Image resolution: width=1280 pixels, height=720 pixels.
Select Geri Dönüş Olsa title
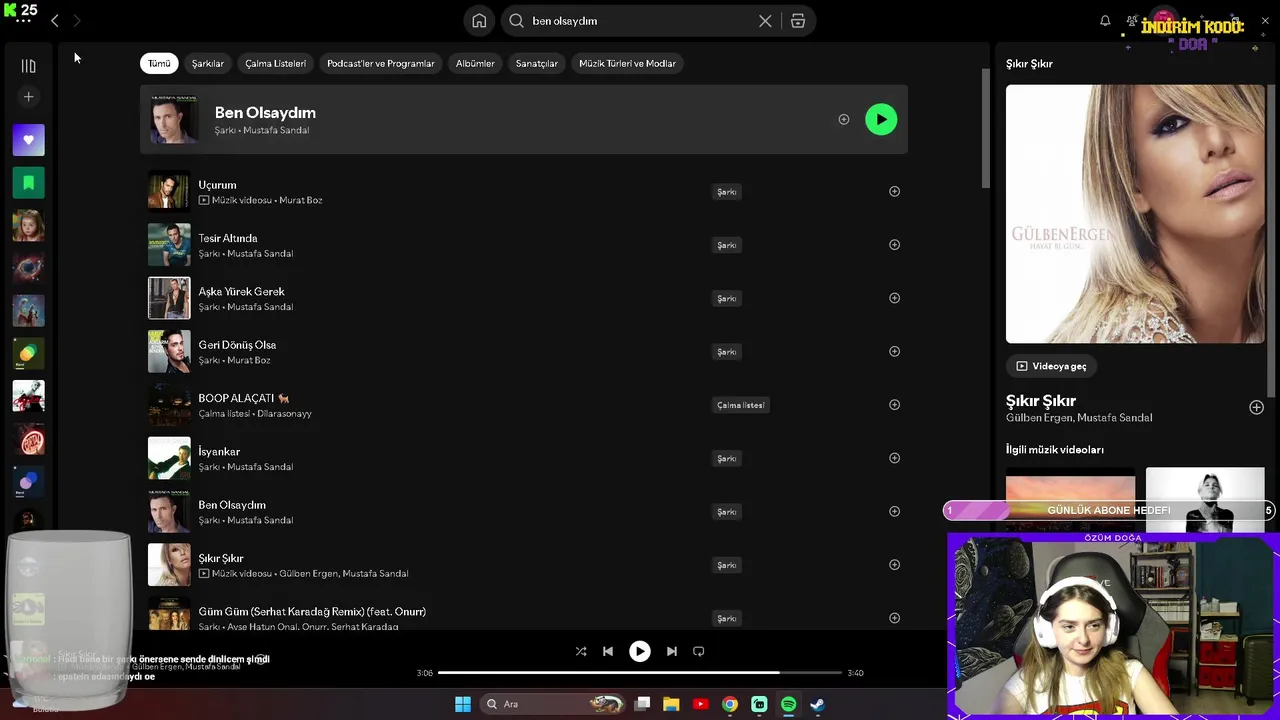237,345
